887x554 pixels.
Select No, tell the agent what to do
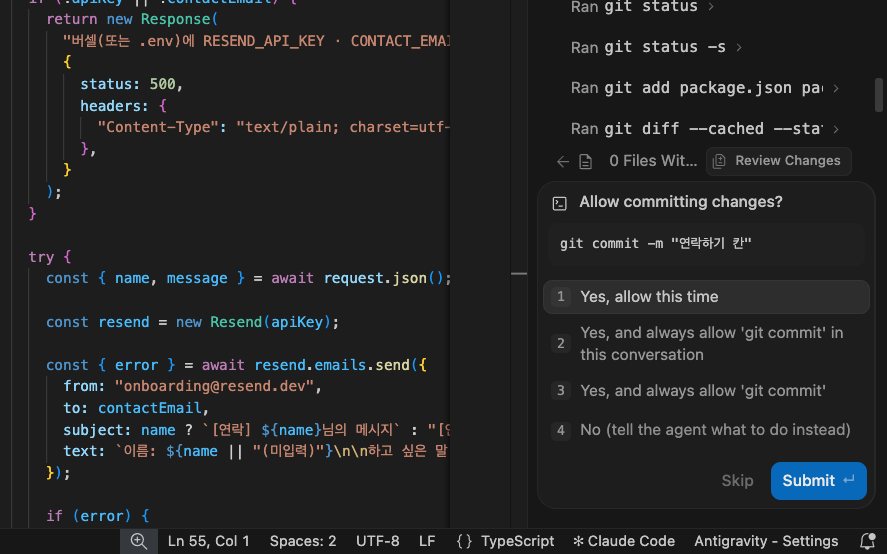tap(706, 430)
